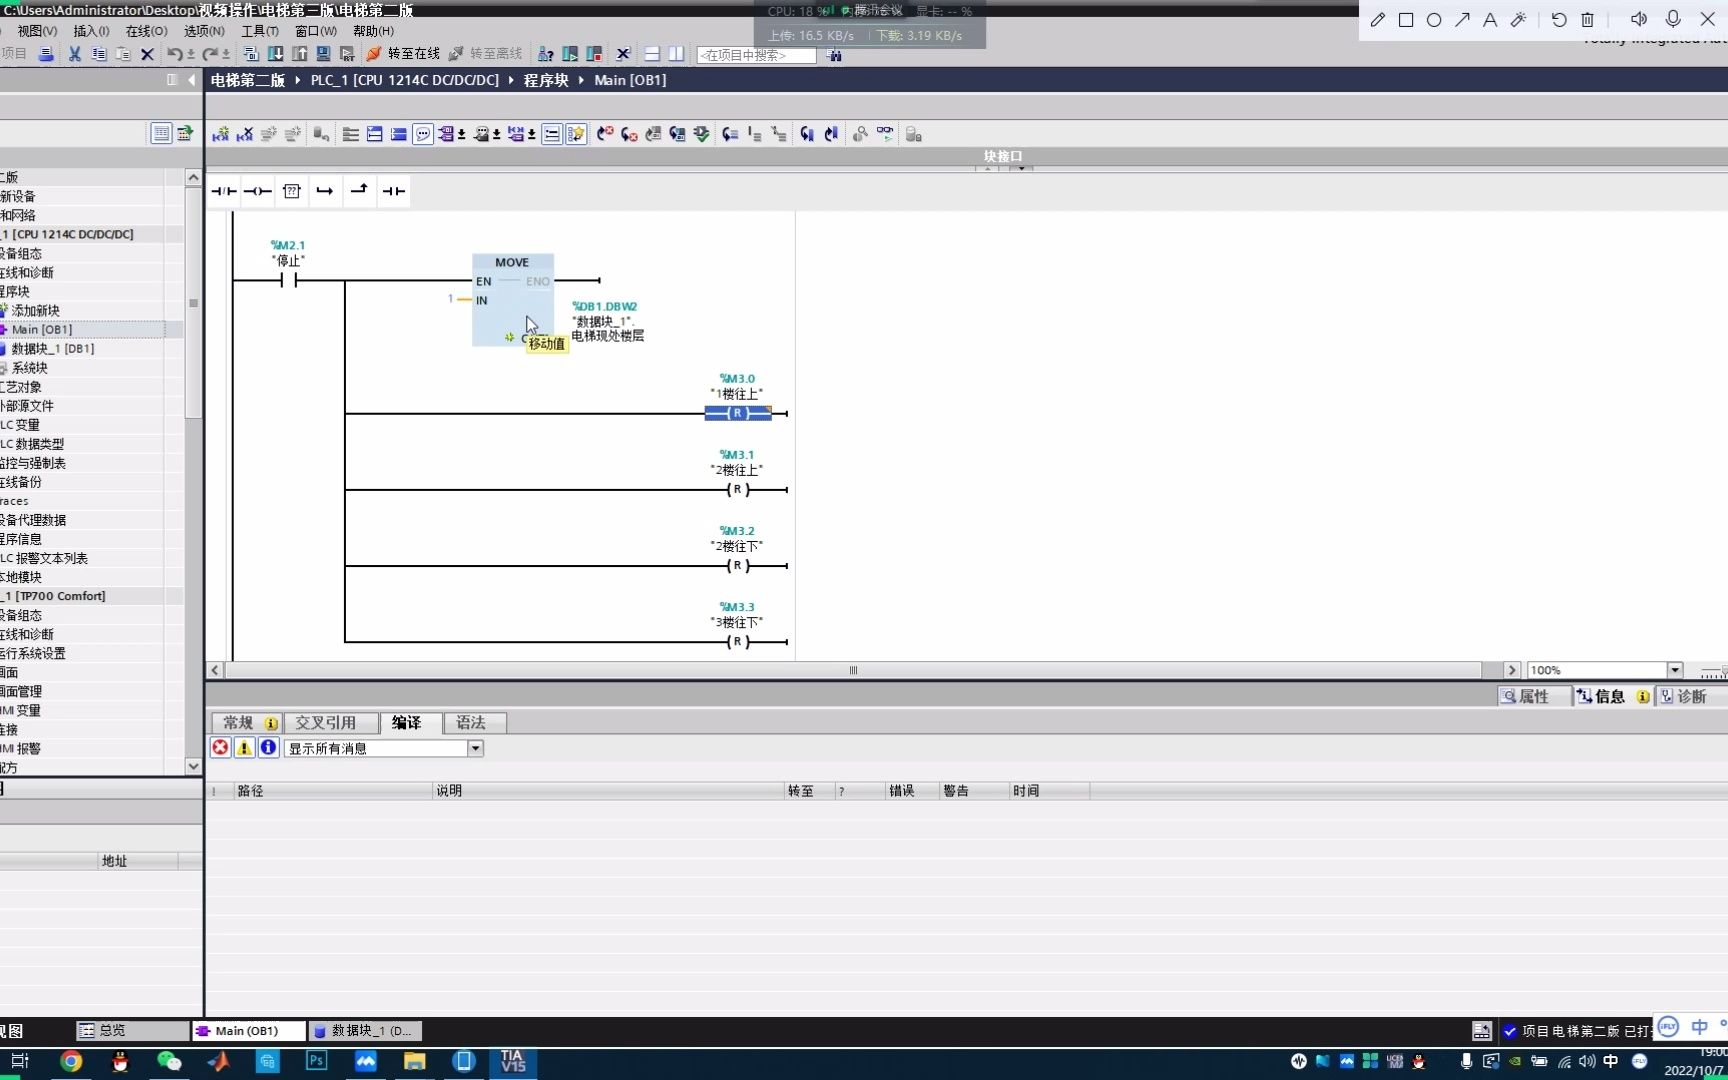Open the 100% zoom level dropdown
This screenshot has height=1080, width=1728.
[1675, 670]
